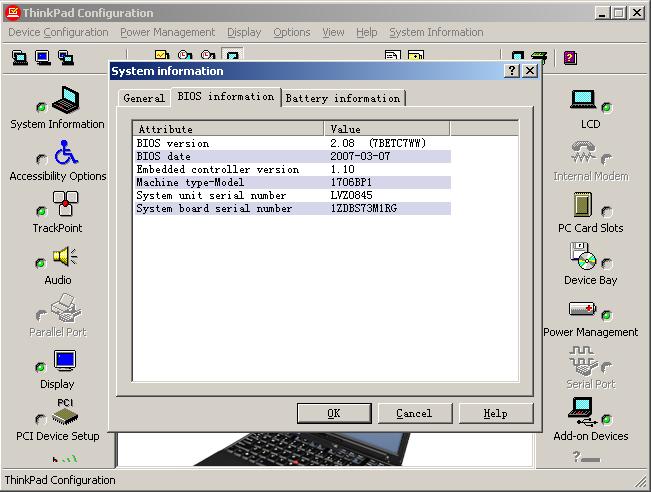This screenshot has width=651, height=492.
Task: Open the Power Management menu in menu bar
Action: pos(168,32)
